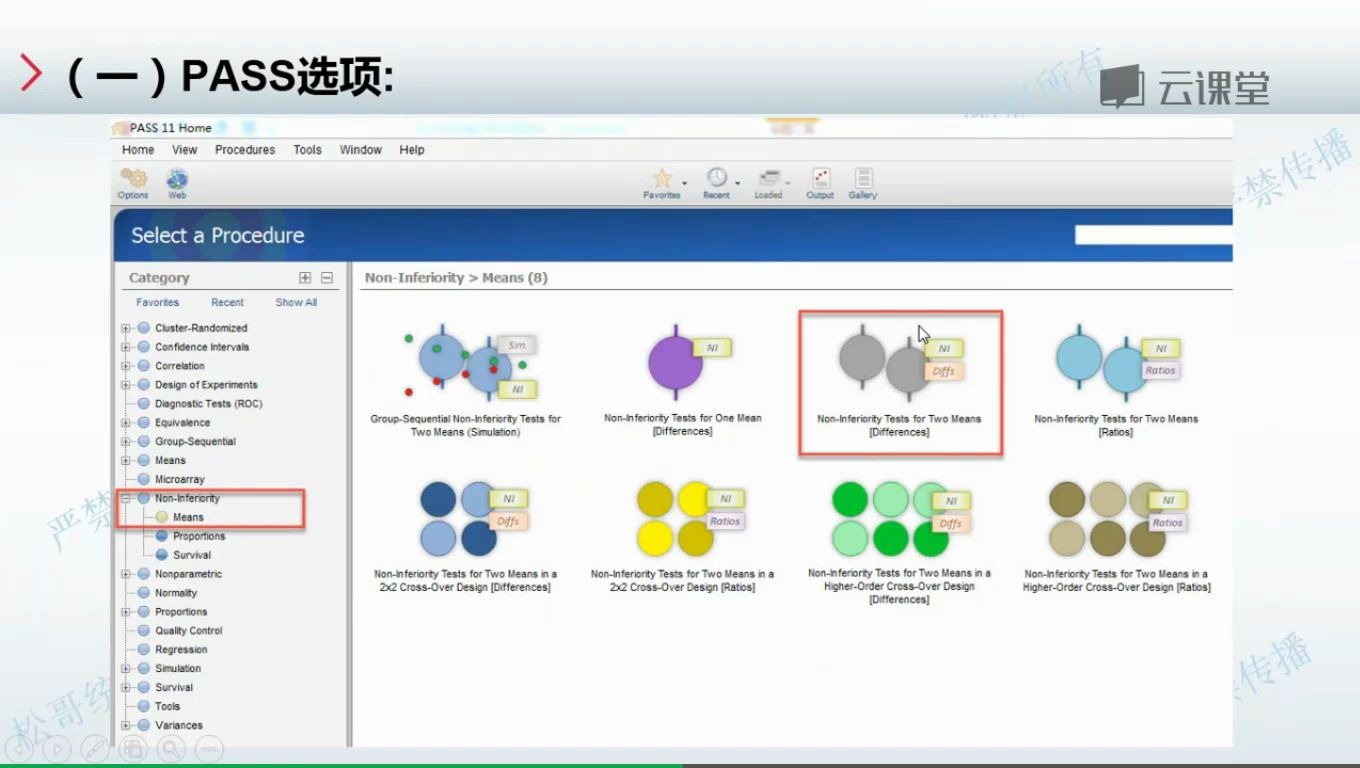Select the Simulation category
Viewport: 1360px width, 768px height.
click(x=178, y=669)
